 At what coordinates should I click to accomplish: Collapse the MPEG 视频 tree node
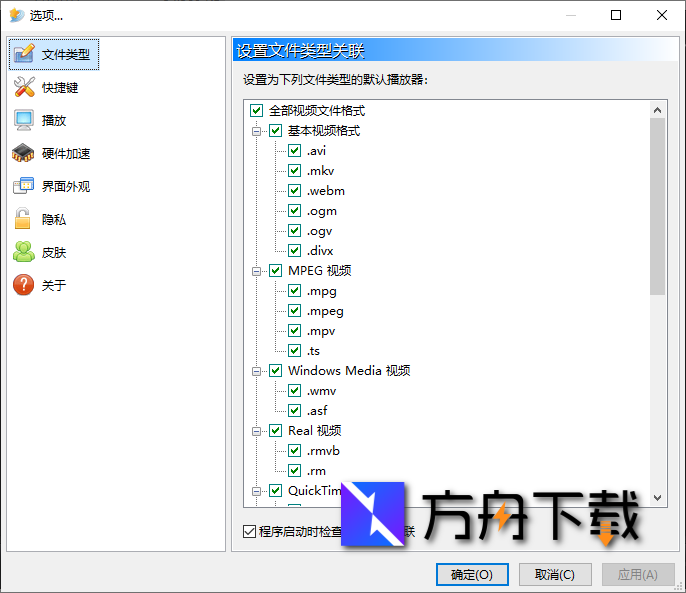coord(256,271)
